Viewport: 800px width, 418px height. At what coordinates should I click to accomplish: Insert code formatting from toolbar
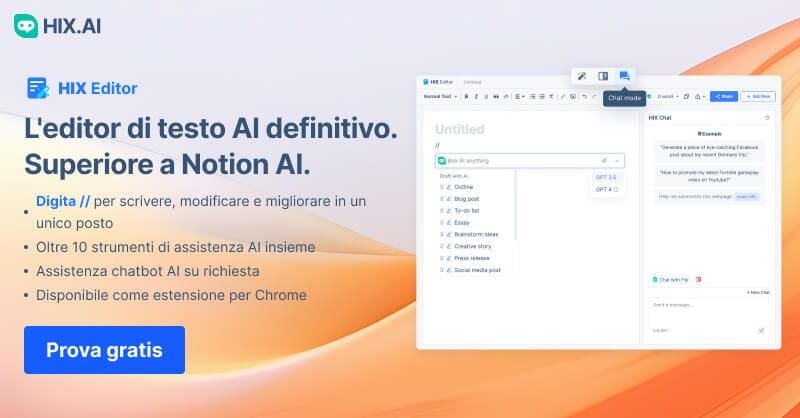506,96
